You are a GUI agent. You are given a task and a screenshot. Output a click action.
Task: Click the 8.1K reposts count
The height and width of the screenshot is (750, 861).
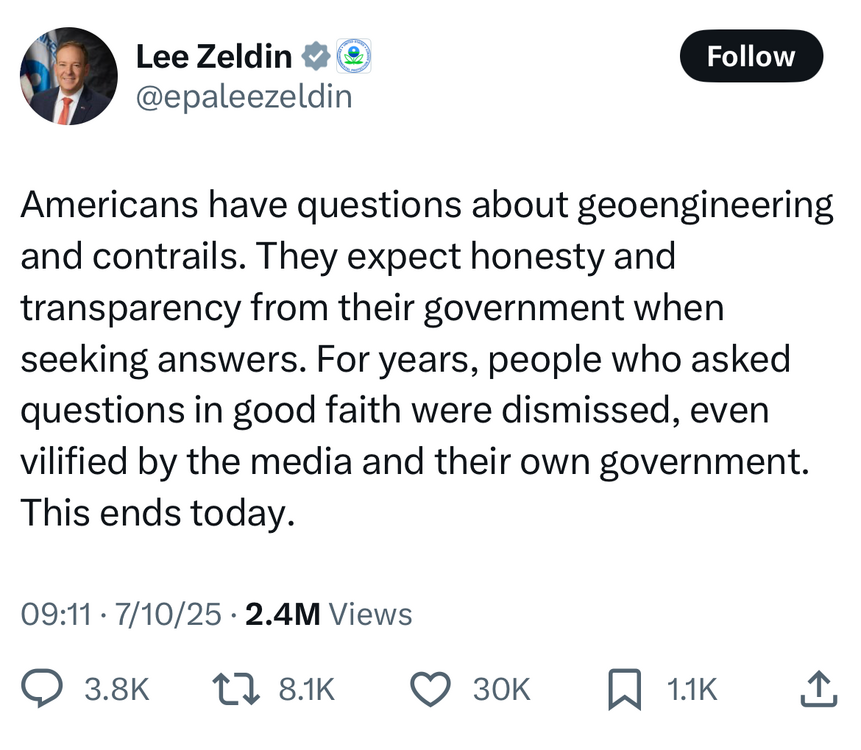click(x=307, y=689)
